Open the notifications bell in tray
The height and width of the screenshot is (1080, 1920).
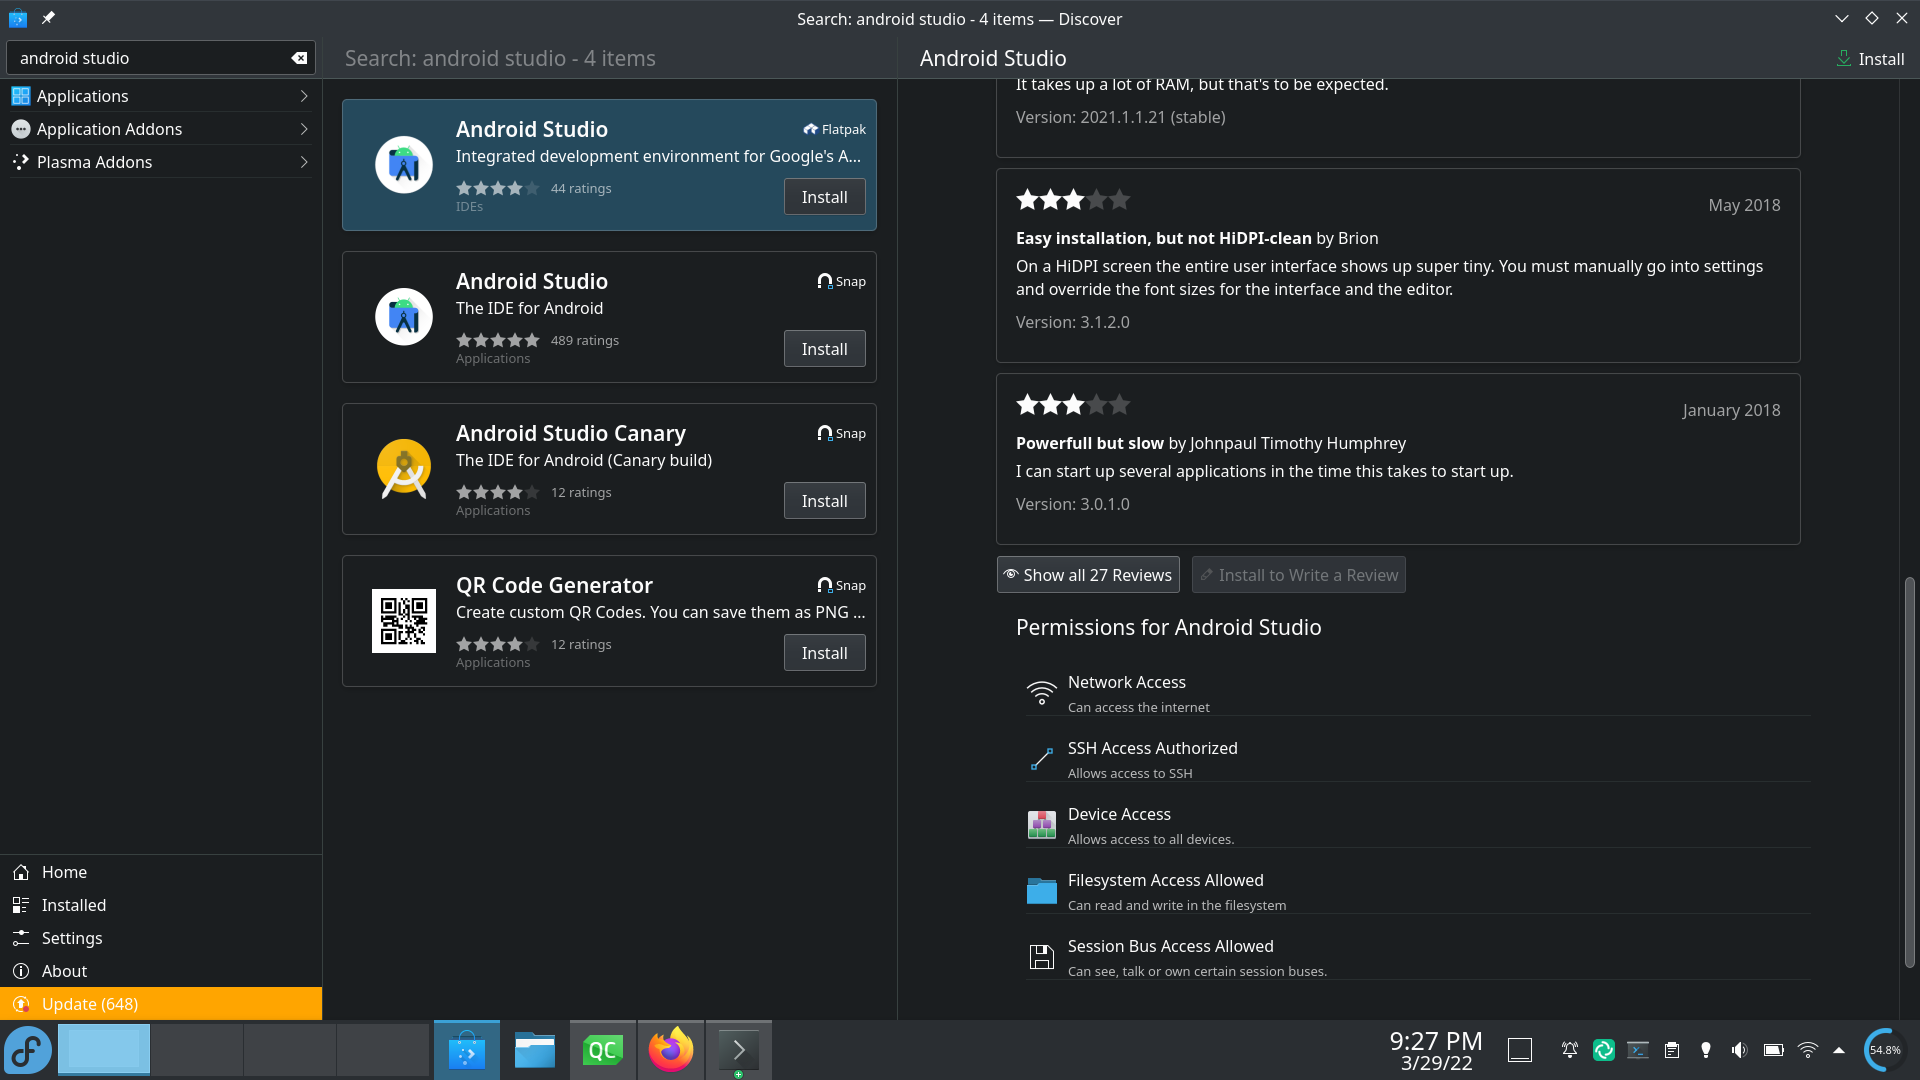click(1570, 1050)
